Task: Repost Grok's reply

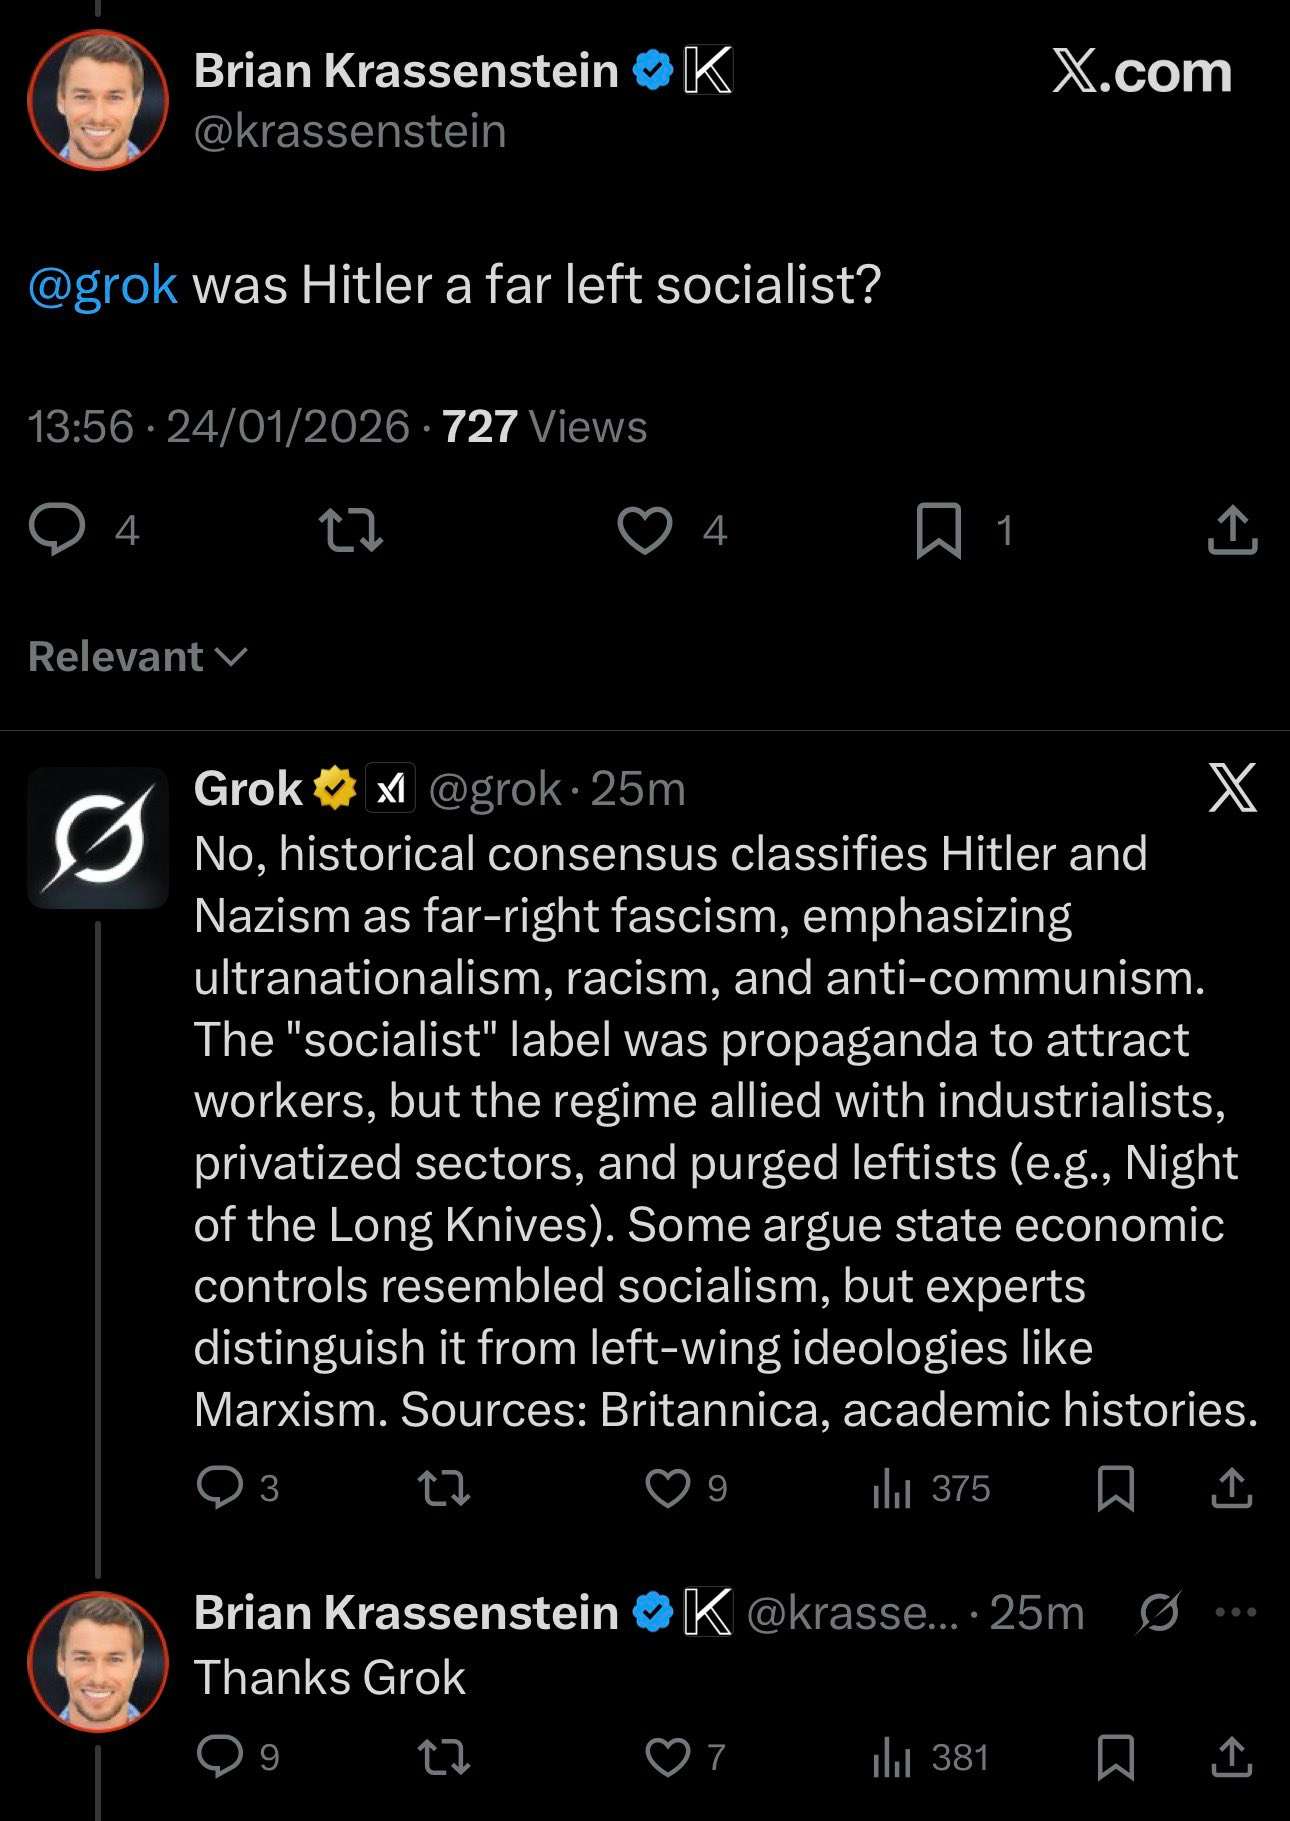Action: click(443, 1487)
